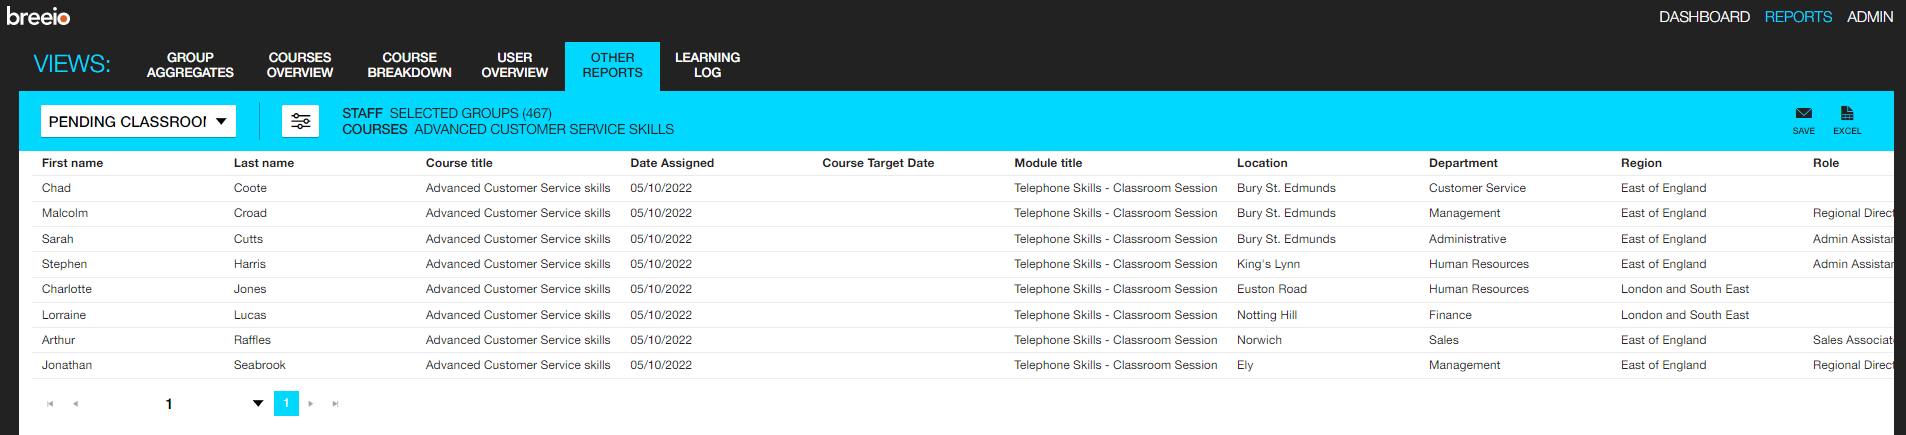Go to next page arrow icon
1906x435 pixels.
point(311,404)
